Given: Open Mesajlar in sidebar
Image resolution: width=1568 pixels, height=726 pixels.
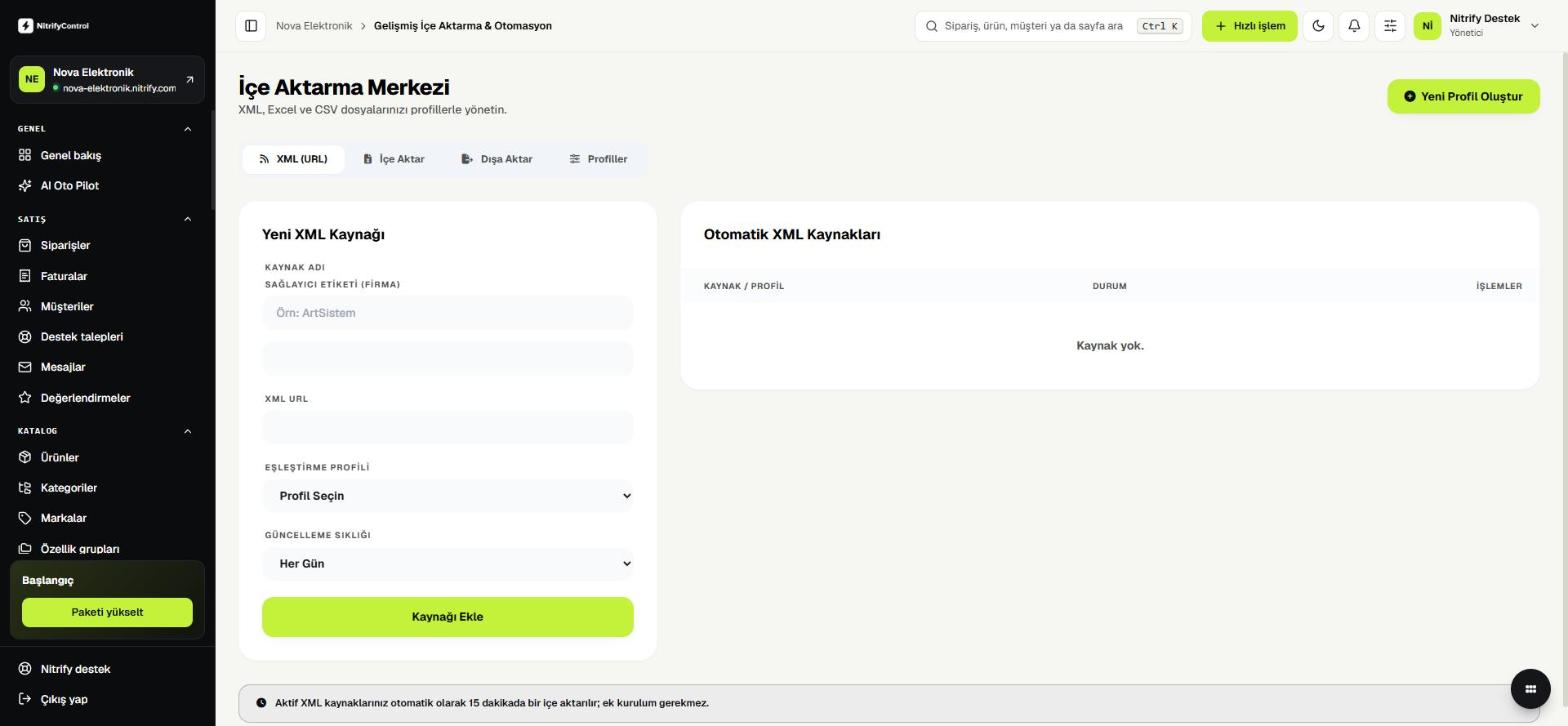Looking at the screenshot, I should pyautogui.click(x=107, y=367).
